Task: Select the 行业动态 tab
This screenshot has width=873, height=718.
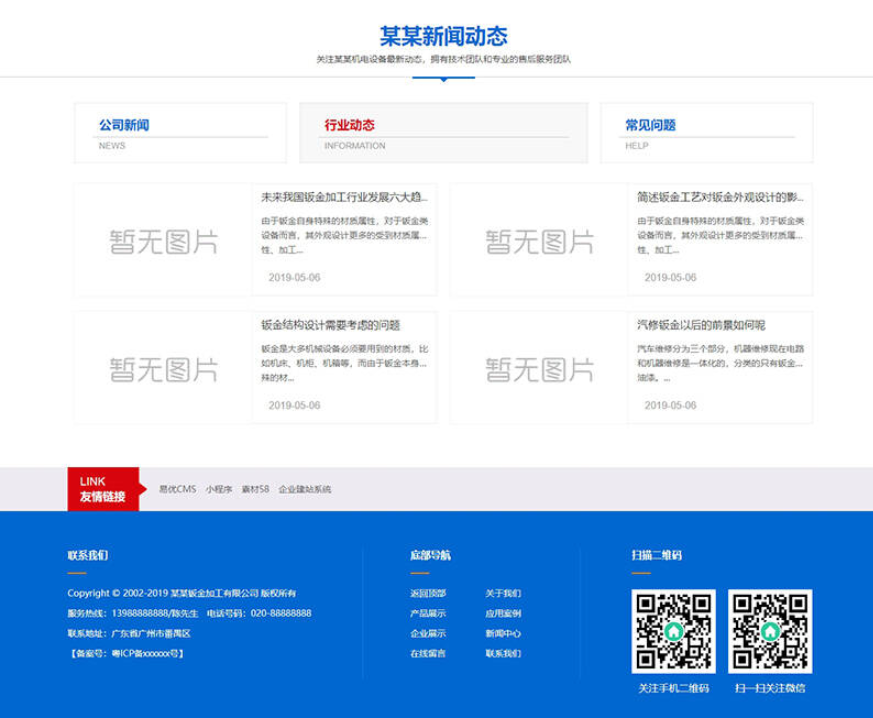Action: [350, 126]
